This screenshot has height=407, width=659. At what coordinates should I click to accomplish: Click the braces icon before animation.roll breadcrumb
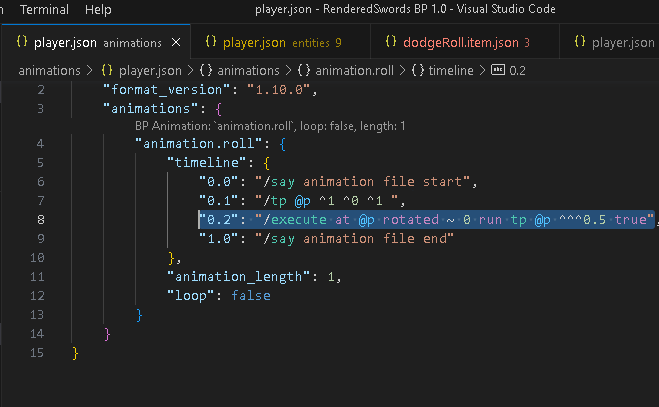(x=304, y=70)
